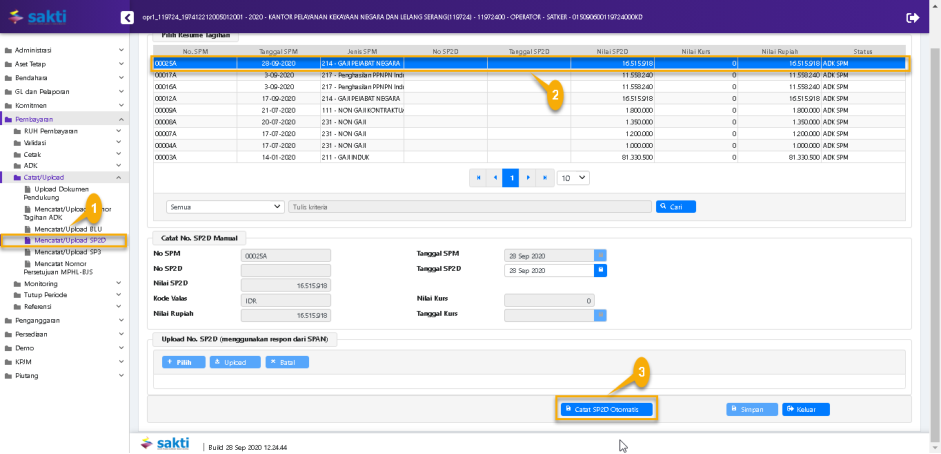
Task: Expand the Administrasi menu
Action: click(64, 49)
